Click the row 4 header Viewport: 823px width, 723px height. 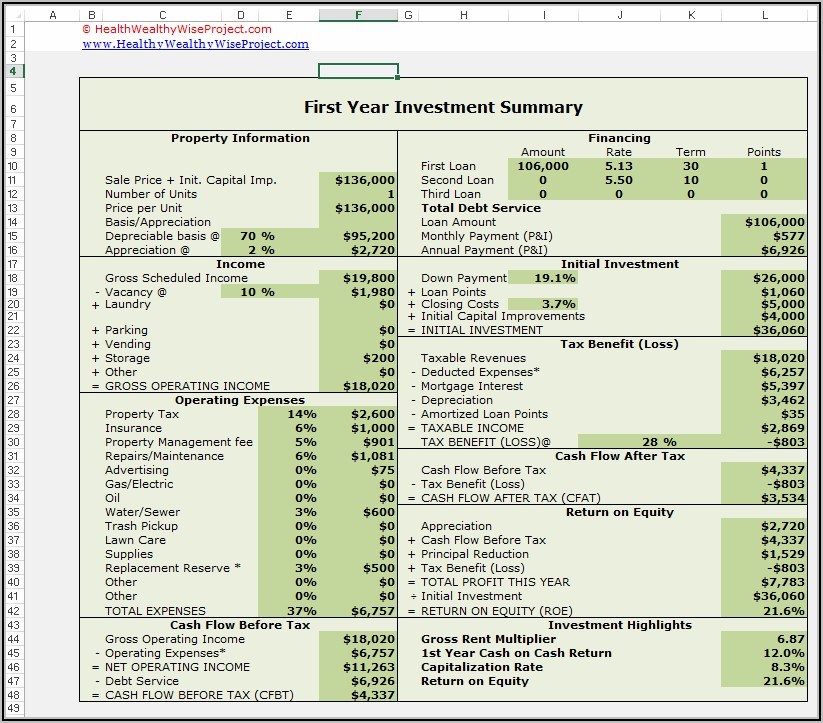pos(12,71)
